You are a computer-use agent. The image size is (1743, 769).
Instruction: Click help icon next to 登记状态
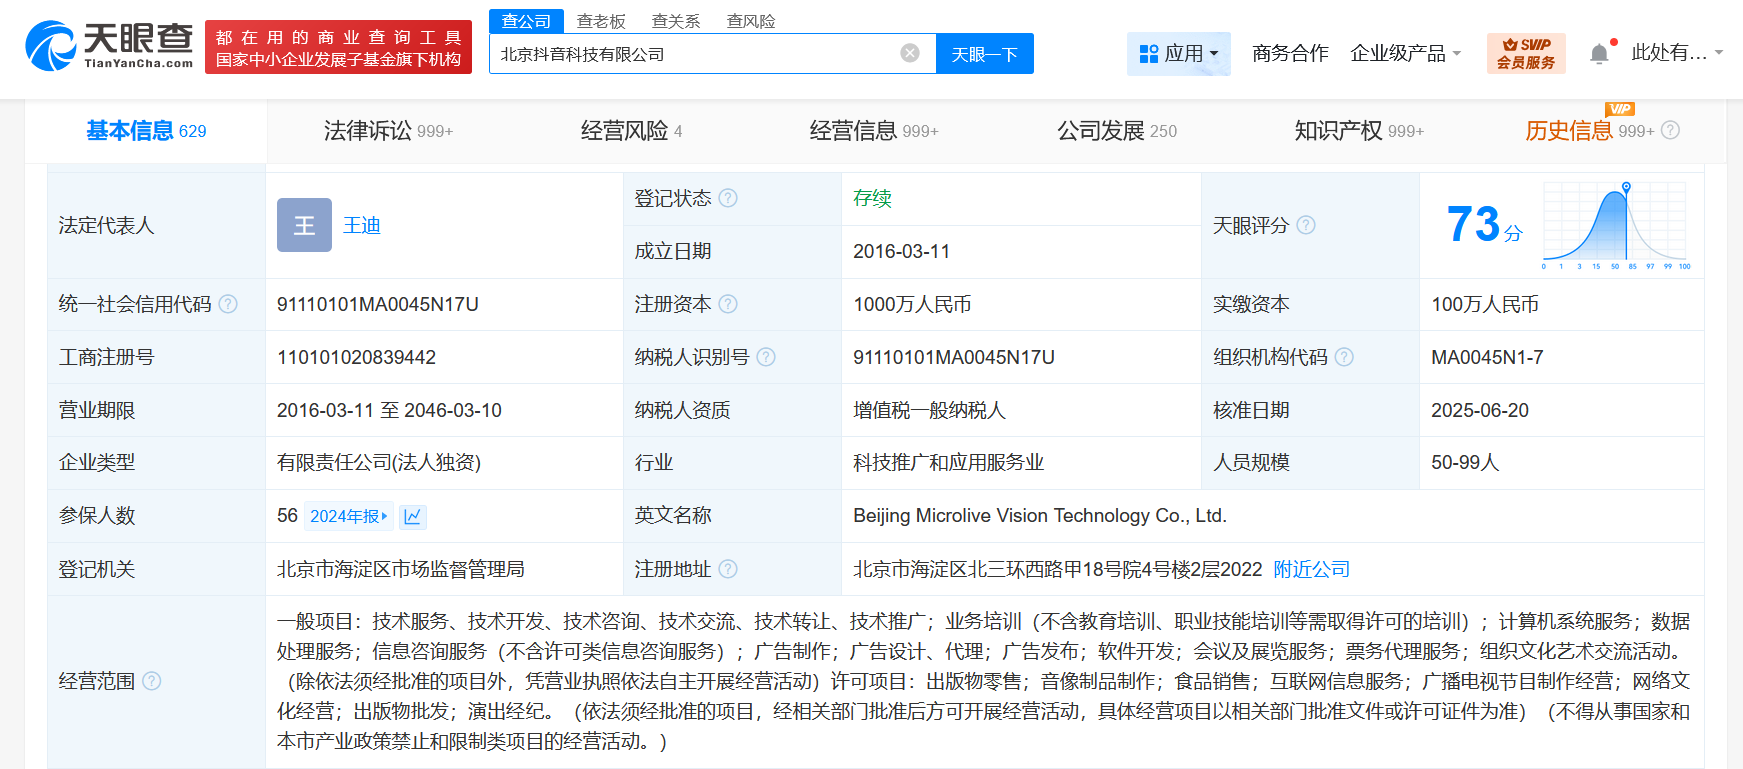pyautogui.click(x=728, y=198)
